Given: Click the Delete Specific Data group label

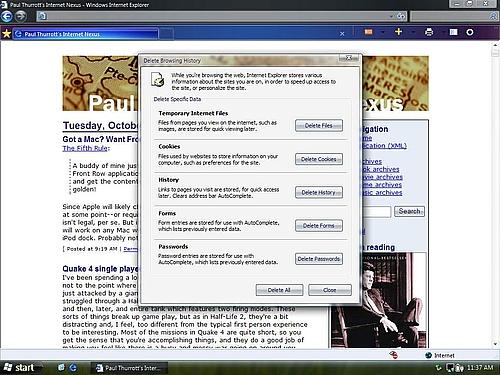Looking at the screenshot, I should tap(177, 99).
